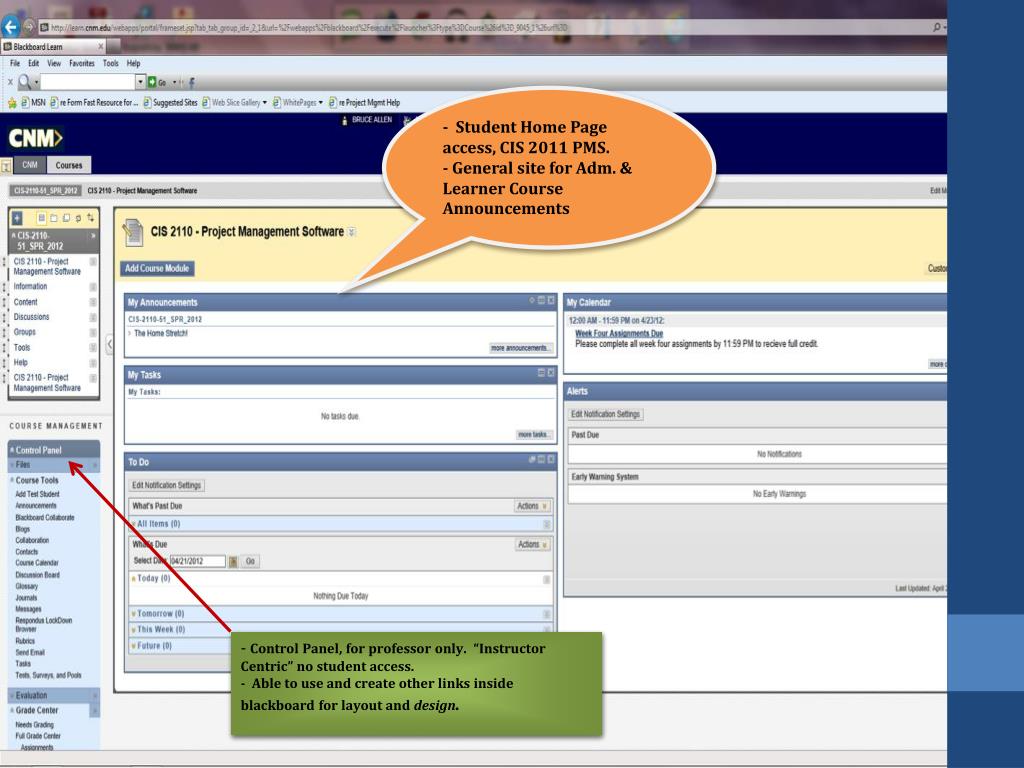Click inside the toolbar search field
Screen dimensions: 1024x768
point(88,82)
